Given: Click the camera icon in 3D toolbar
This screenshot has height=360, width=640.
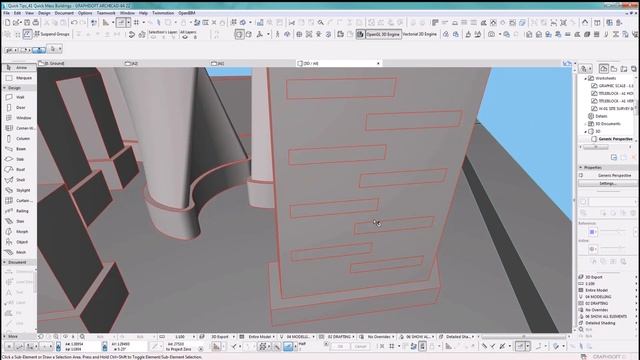Looking at the screenshot, I should click(491, 35).
